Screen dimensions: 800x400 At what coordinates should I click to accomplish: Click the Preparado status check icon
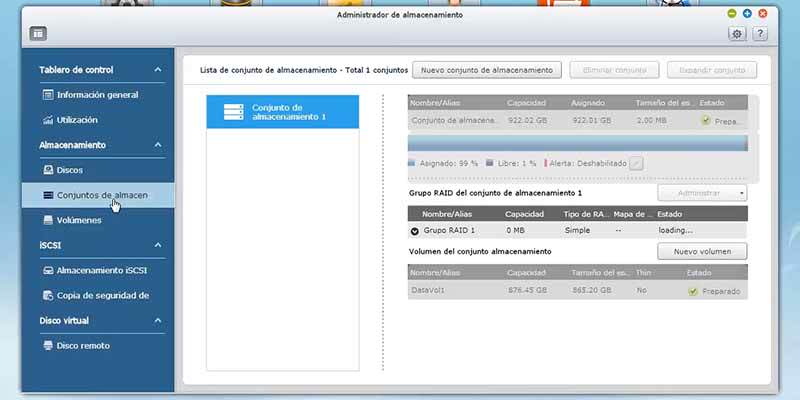692,291
